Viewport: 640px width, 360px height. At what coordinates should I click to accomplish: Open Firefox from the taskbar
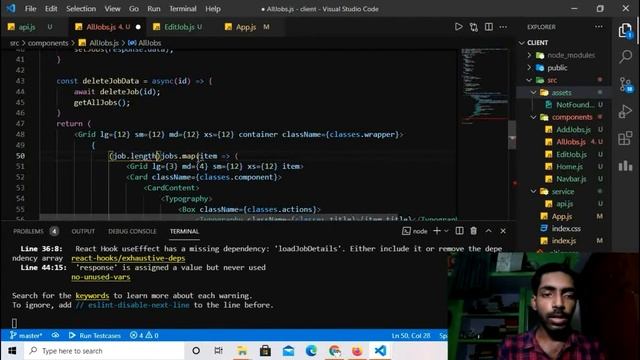[357, 351]
